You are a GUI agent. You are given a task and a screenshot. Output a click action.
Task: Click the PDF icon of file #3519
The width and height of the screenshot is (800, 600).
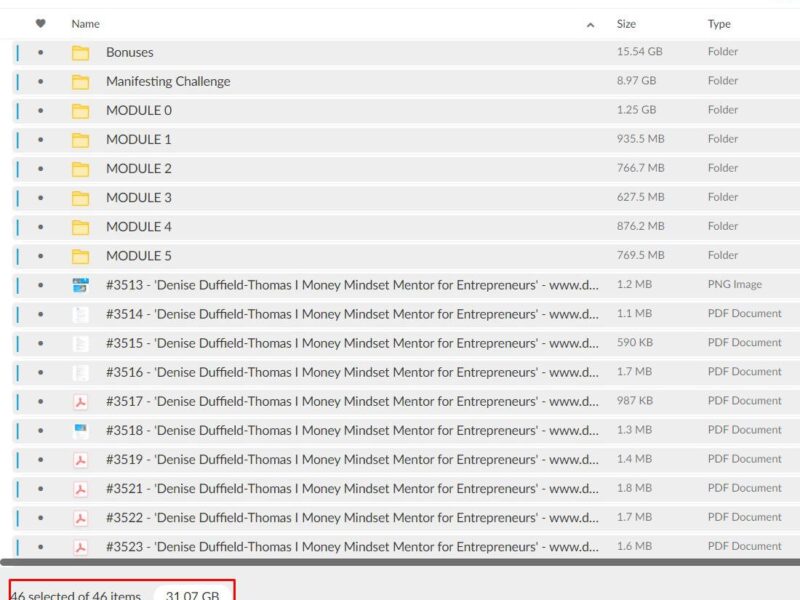coord(80,460)
